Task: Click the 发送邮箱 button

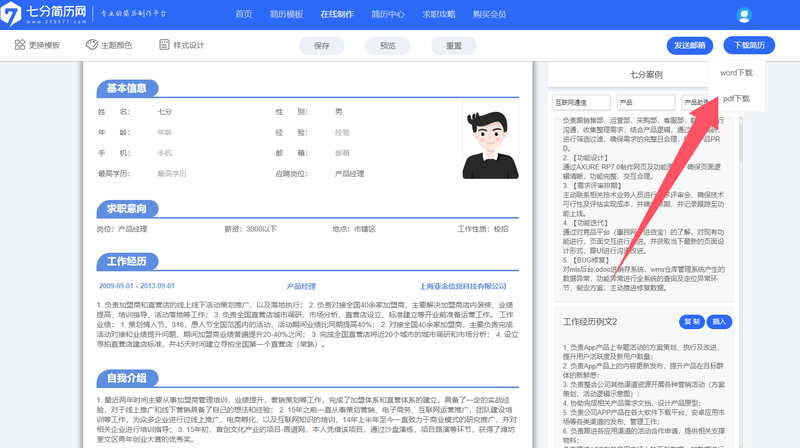Action: (x=690, y=45)
